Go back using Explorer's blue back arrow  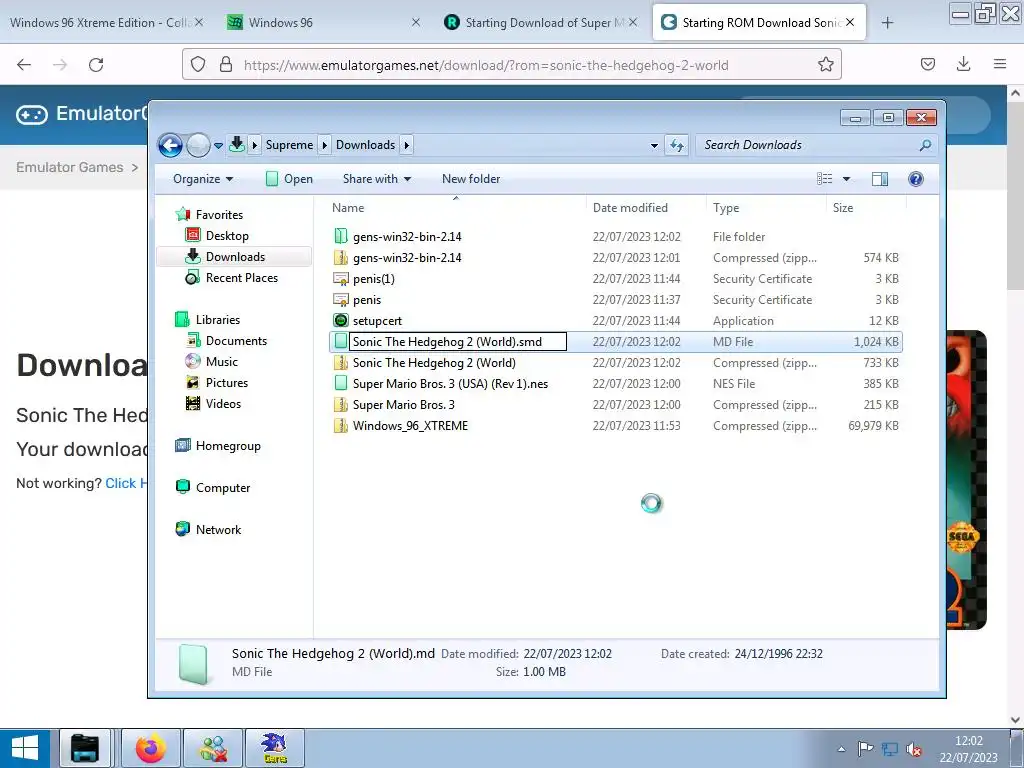click(170, 145)
